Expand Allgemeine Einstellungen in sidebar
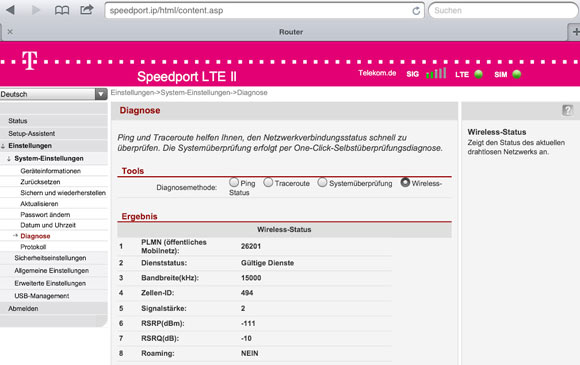 tap(51, 271)
